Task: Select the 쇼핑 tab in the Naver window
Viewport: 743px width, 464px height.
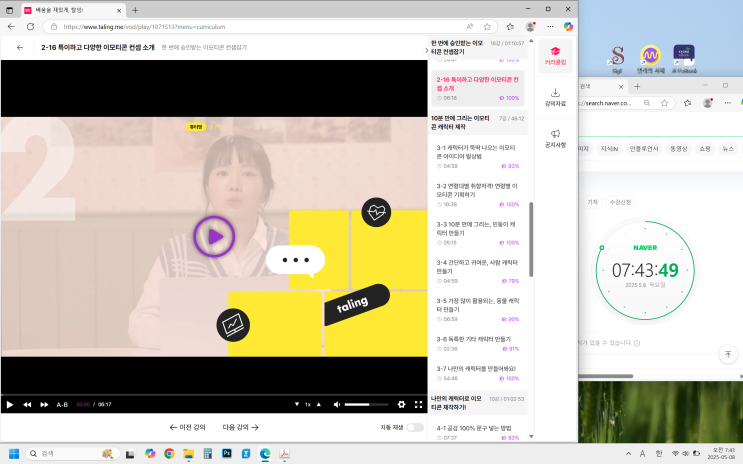Action: pos(705,149)
